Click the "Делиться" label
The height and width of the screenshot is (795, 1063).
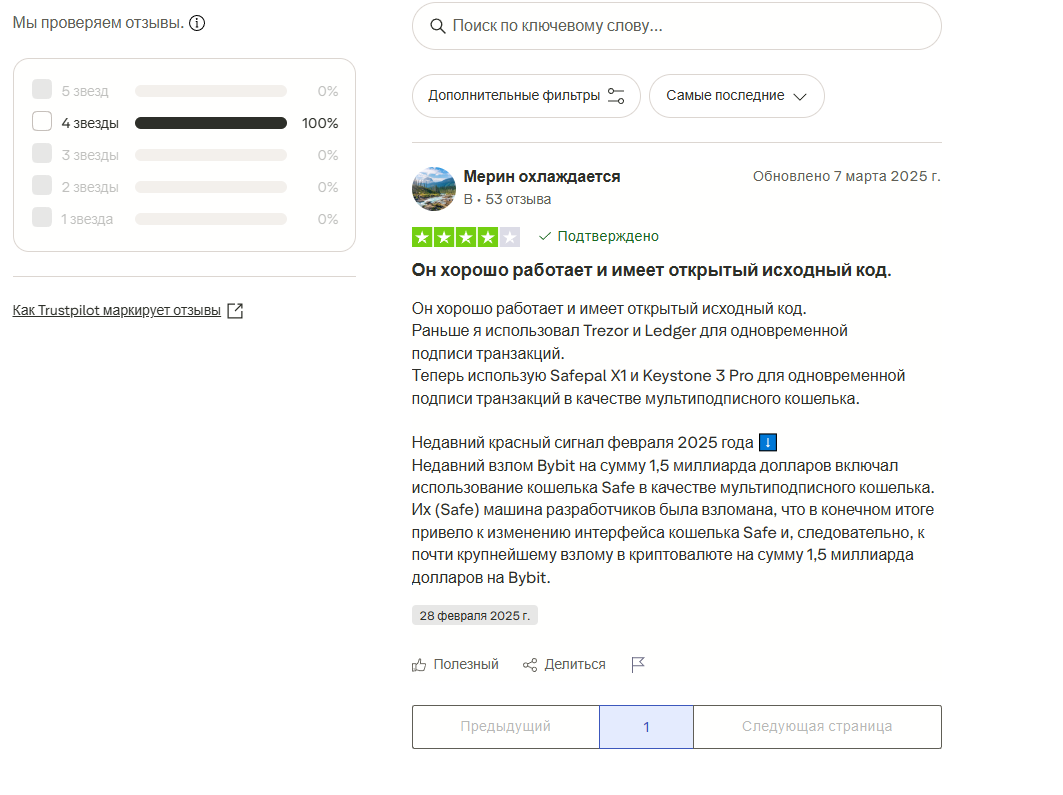click(x=575, y=665)
